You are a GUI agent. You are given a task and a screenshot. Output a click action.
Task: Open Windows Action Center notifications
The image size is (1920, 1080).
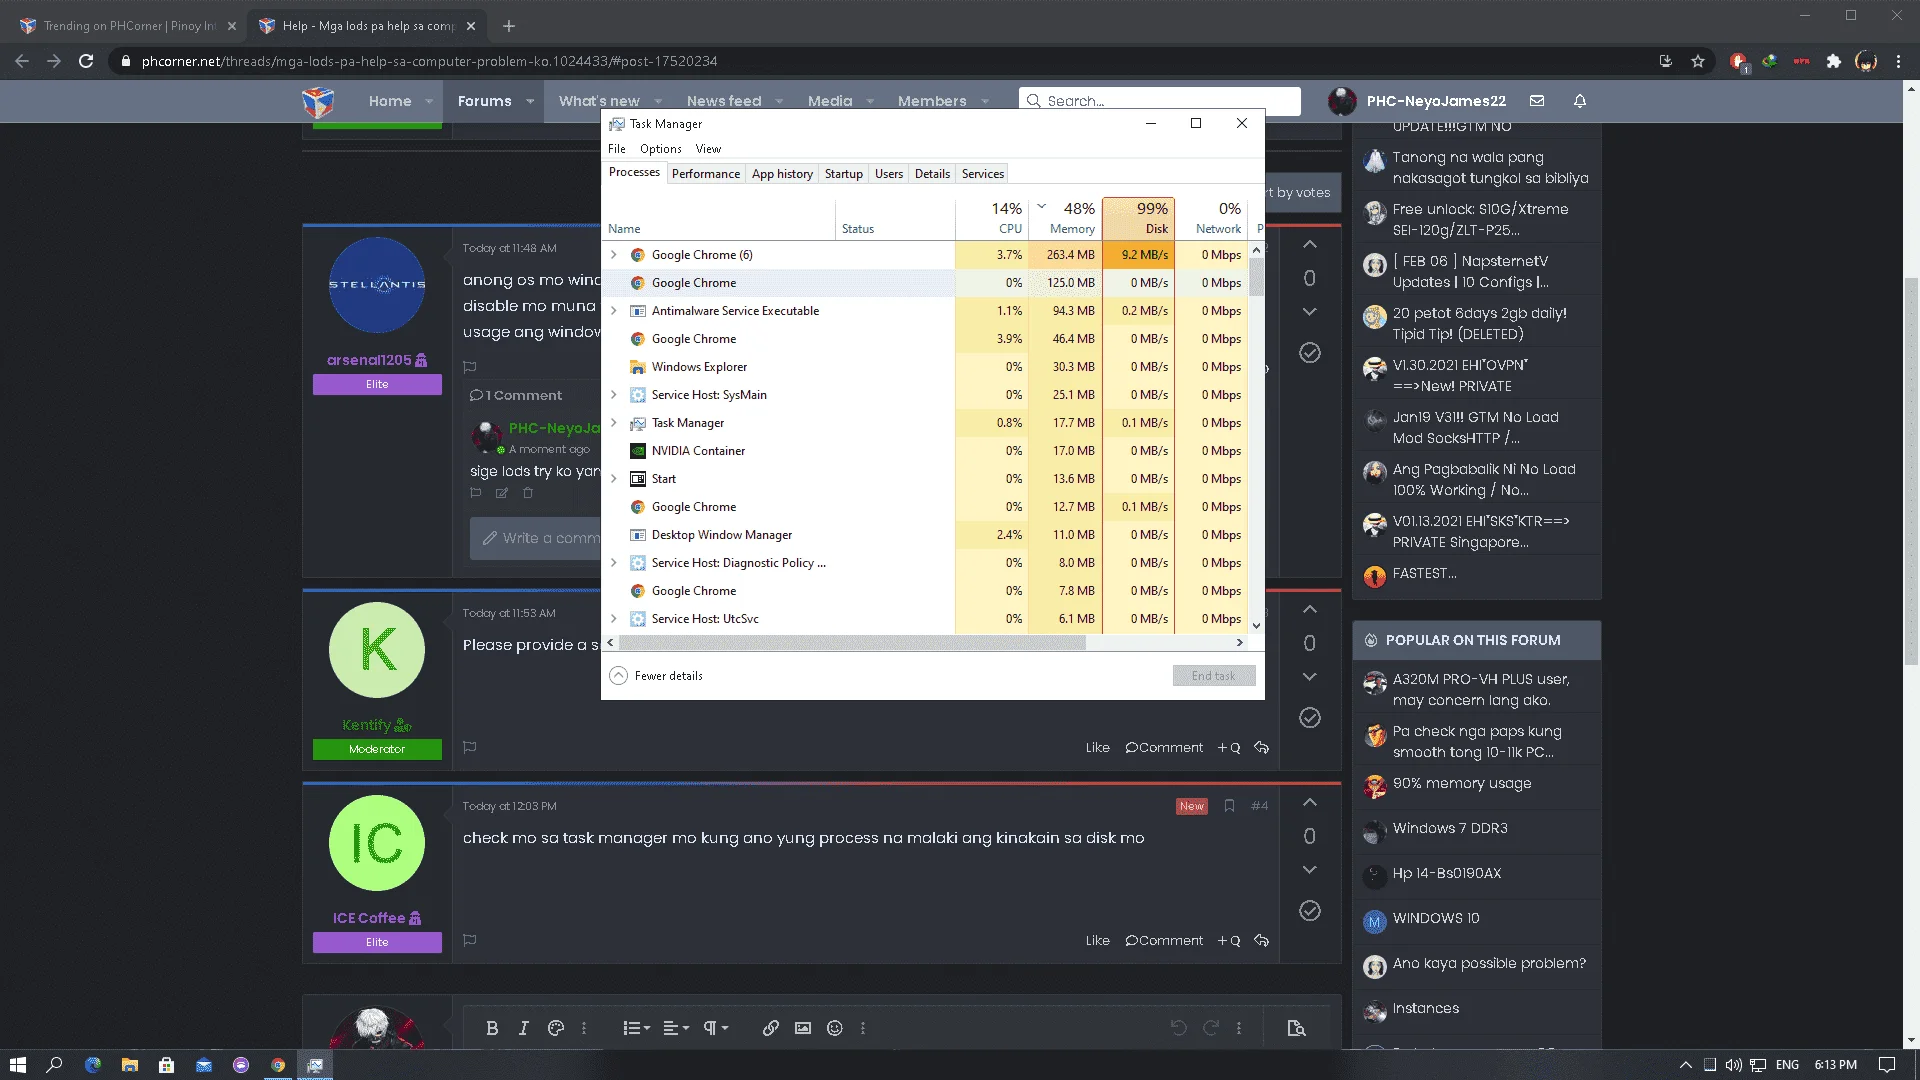(x=1886, y=1065)
